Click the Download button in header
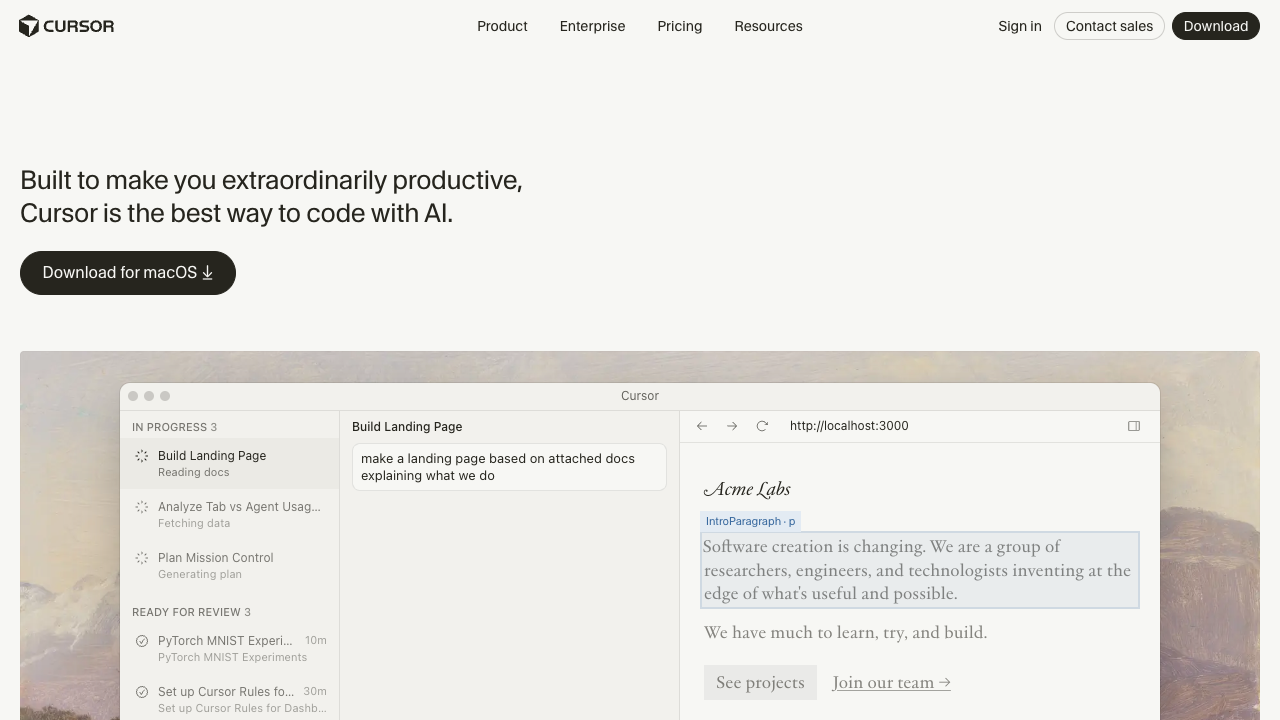Screen dimensions: 1280x720 (x=1215, y=26)
